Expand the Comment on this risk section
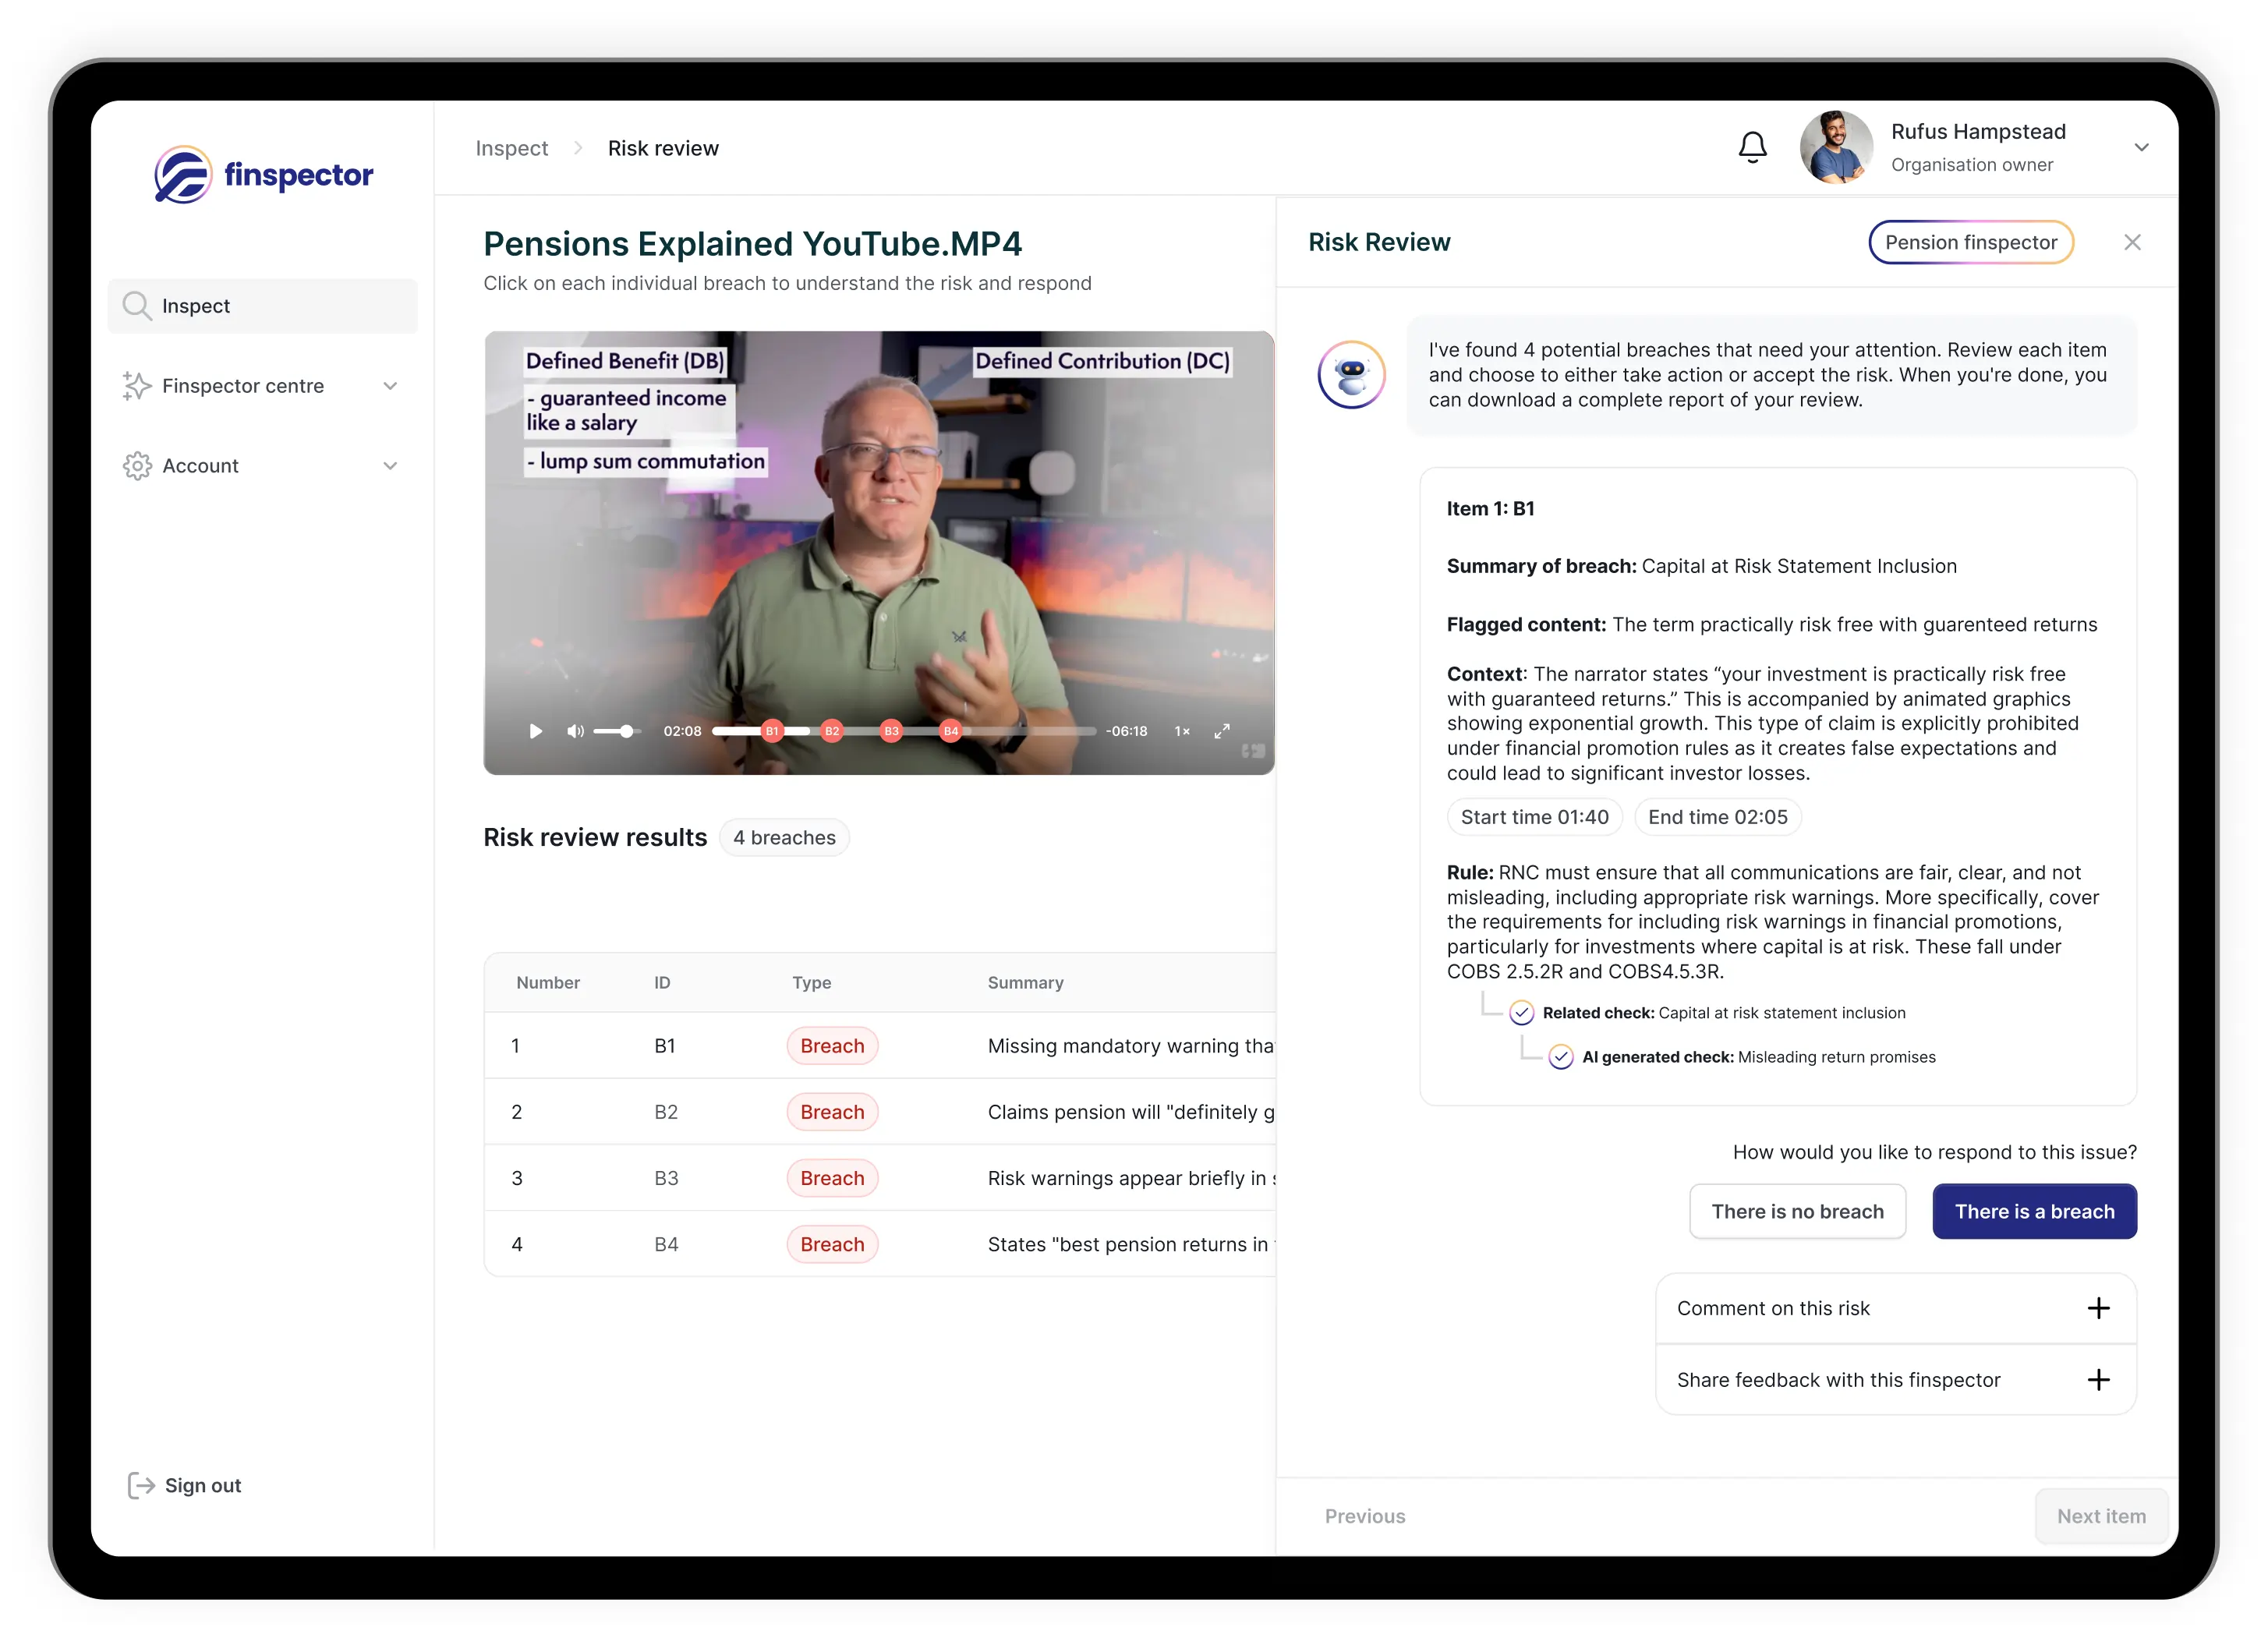The image size is (2268, 1638). tap(2099, 1307)
